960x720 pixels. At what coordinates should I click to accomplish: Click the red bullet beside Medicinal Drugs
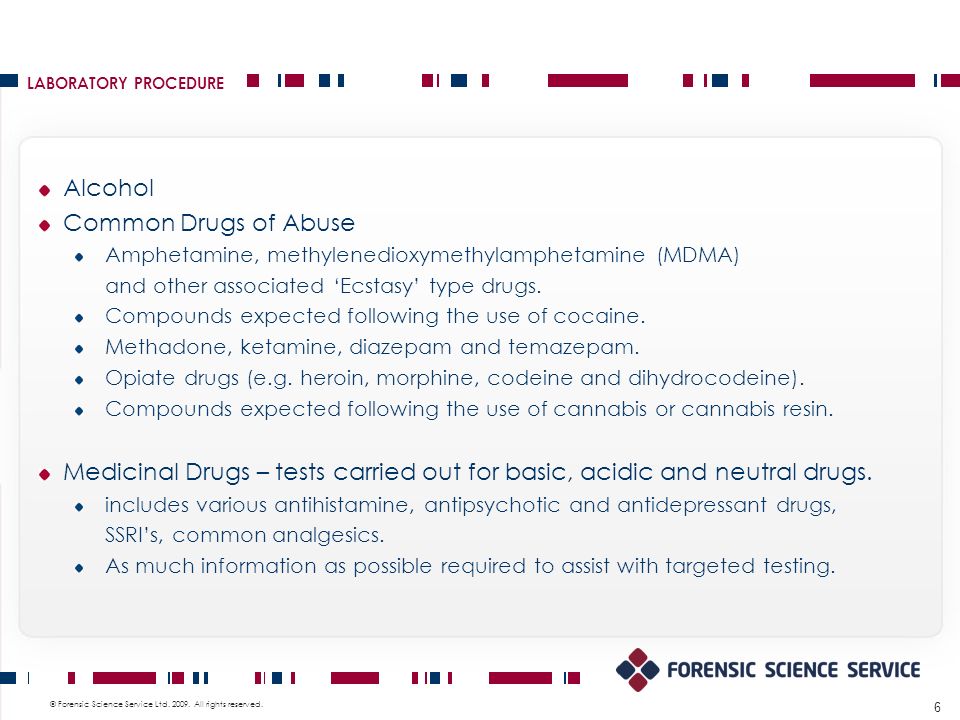(x=44, y=474)
